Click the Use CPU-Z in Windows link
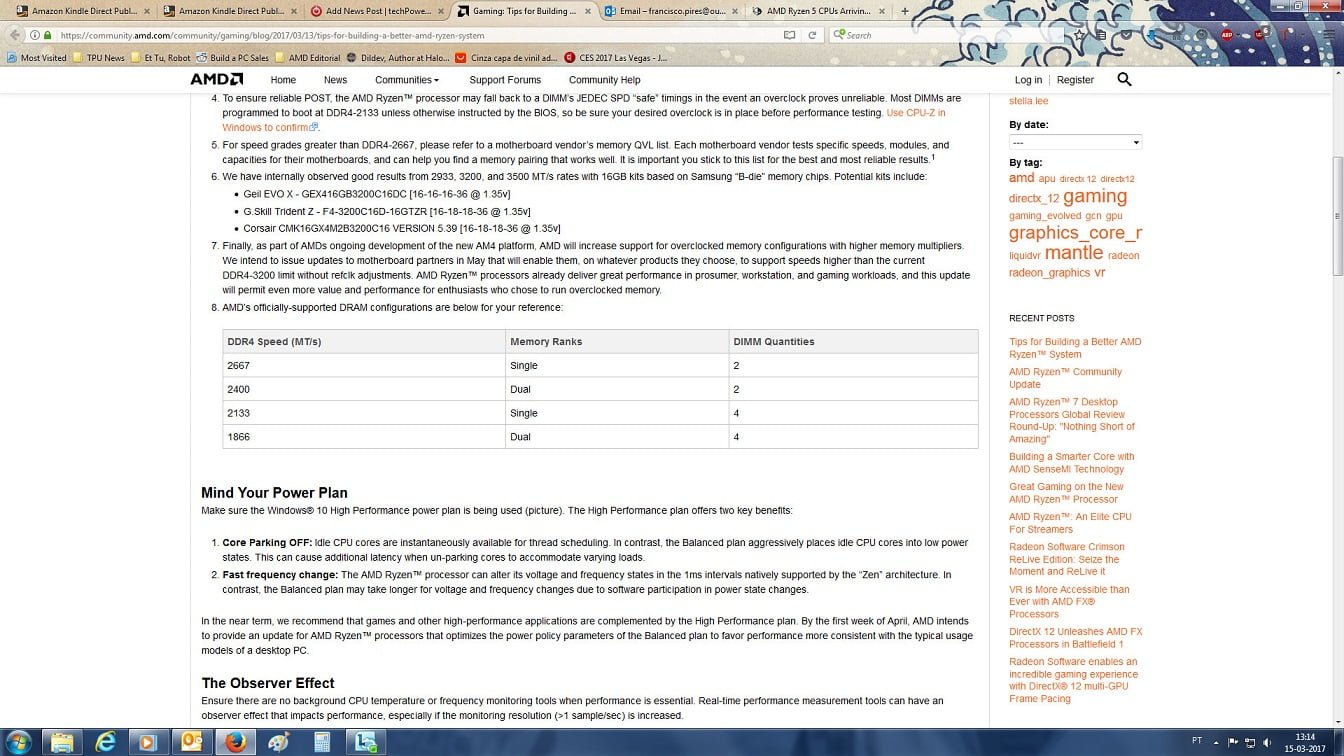The height and width of the screenshot is (756, 1344). (x=915, y=113)
